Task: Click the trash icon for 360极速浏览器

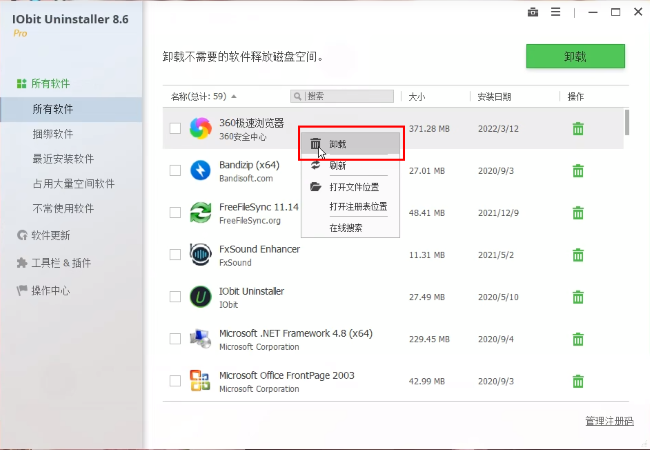Action: pos(578,128)
